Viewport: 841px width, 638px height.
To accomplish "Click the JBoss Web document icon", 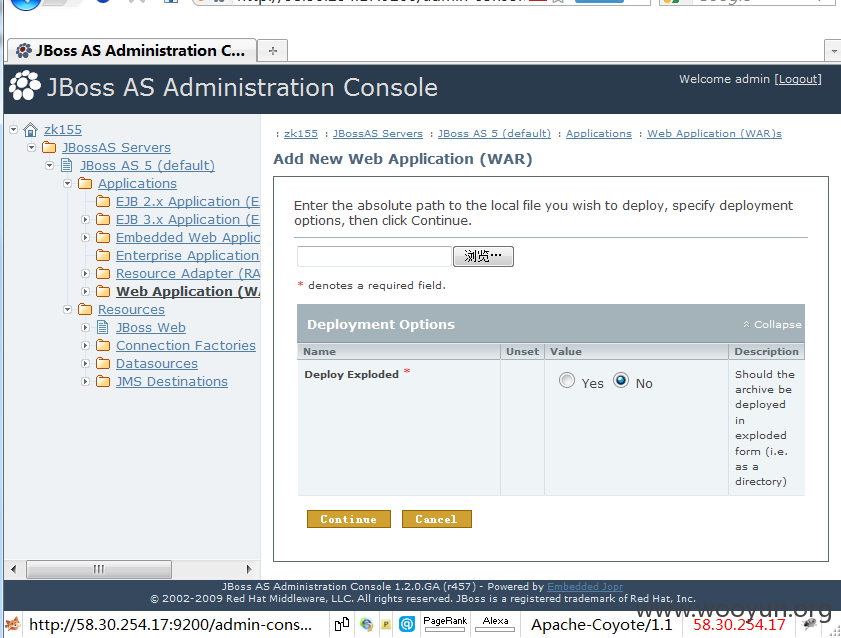I will click(x=103, y=327).
